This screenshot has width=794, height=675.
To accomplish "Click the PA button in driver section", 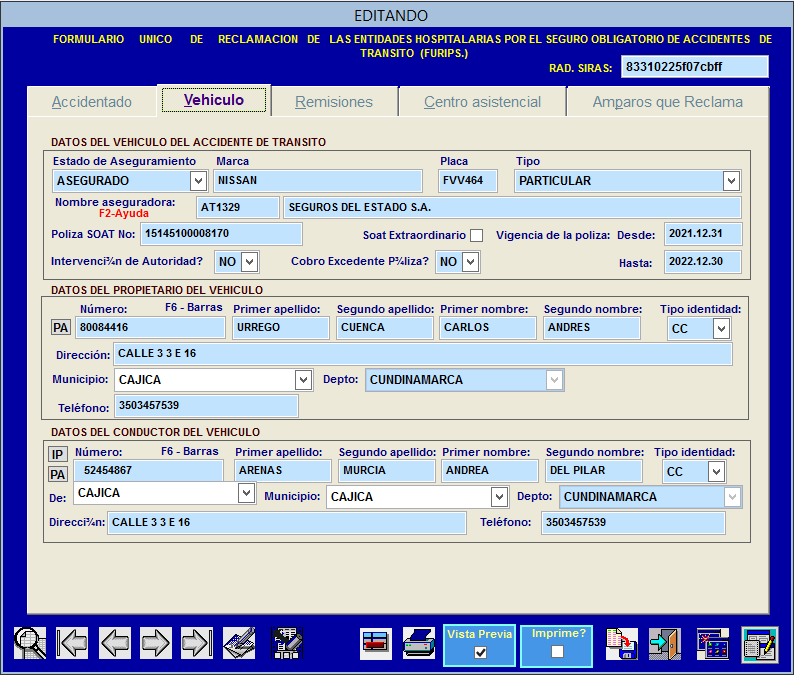I will coord(57,474).
